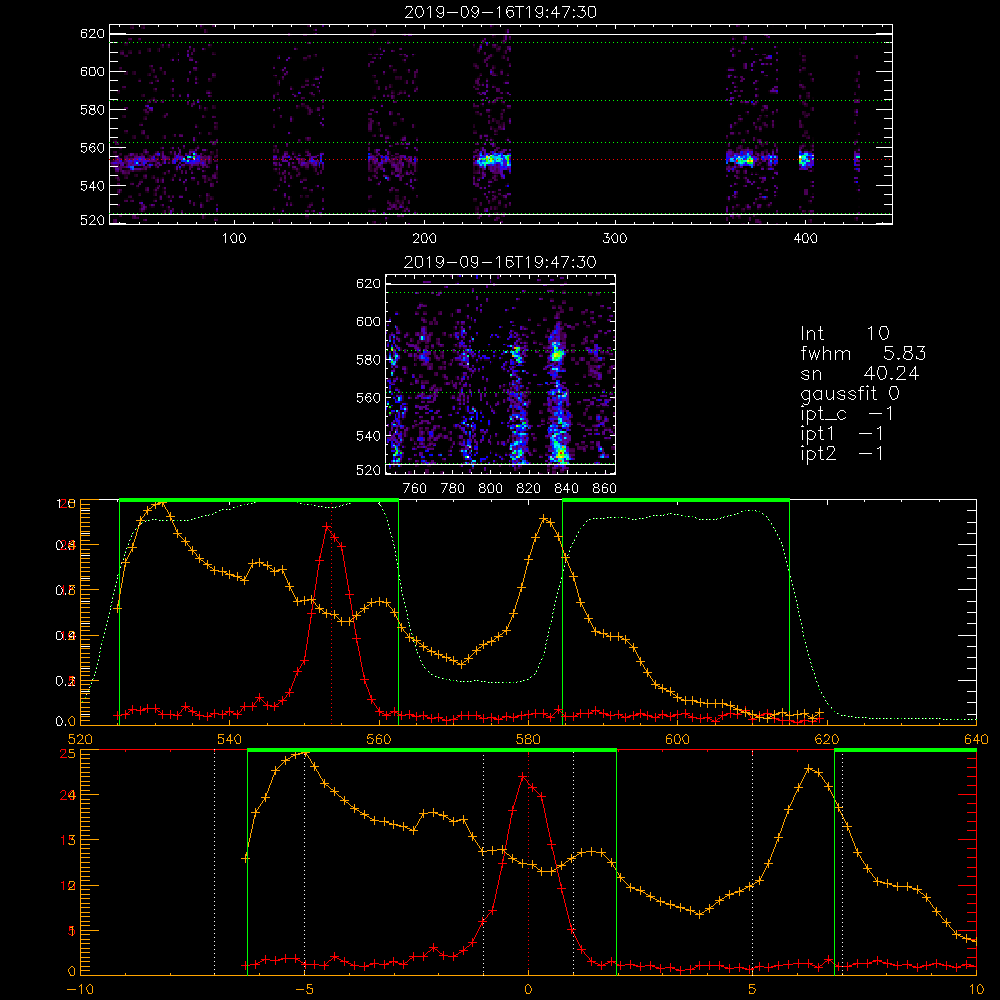Click the 25 label on the bottom plot y-axis
Viewport: 1000px width, 1000px height.
[x=68, y=754]
